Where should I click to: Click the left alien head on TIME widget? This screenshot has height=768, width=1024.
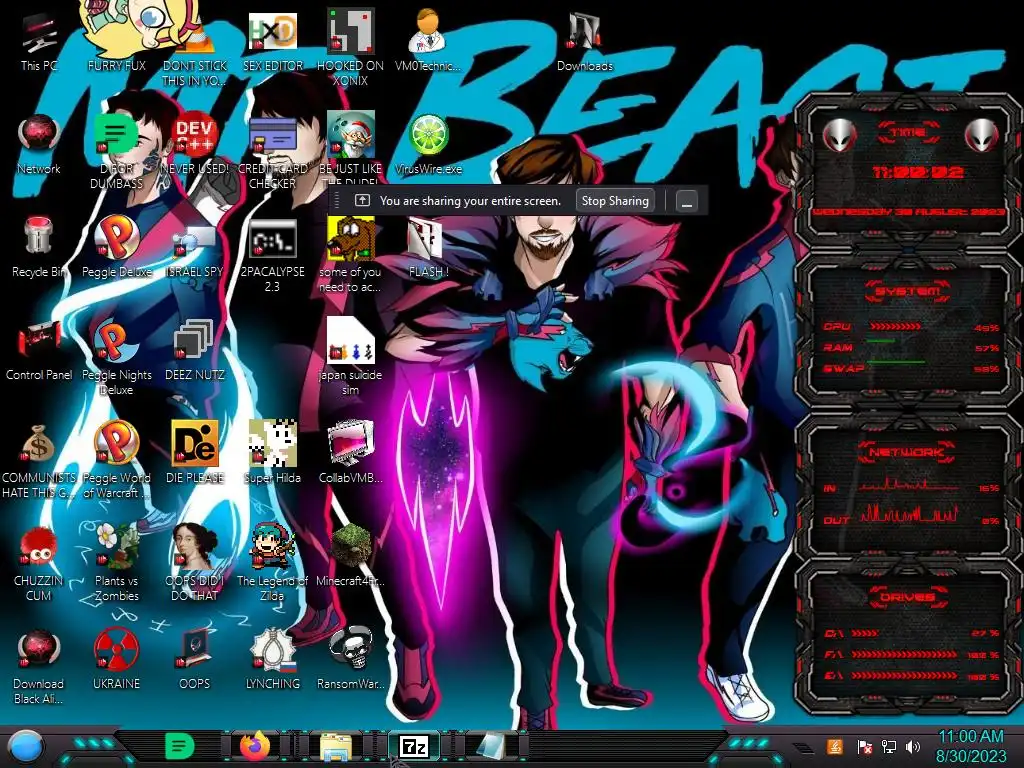click(x=839, y=135)
